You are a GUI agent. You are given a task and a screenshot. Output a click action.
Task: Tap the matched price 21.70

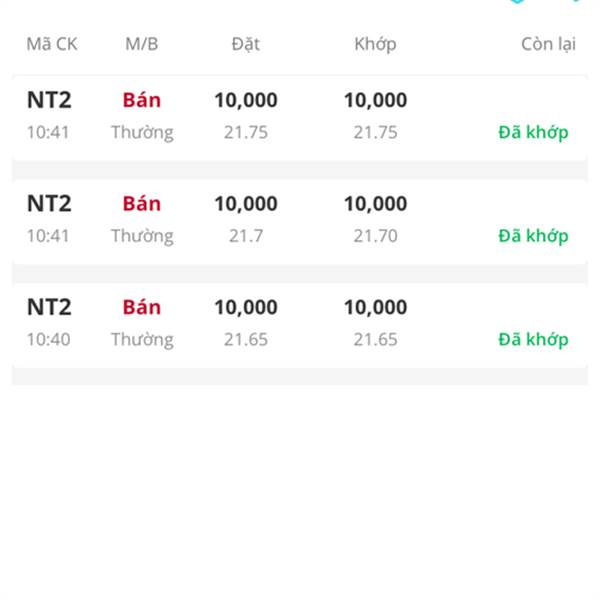(x=375, y=236)
